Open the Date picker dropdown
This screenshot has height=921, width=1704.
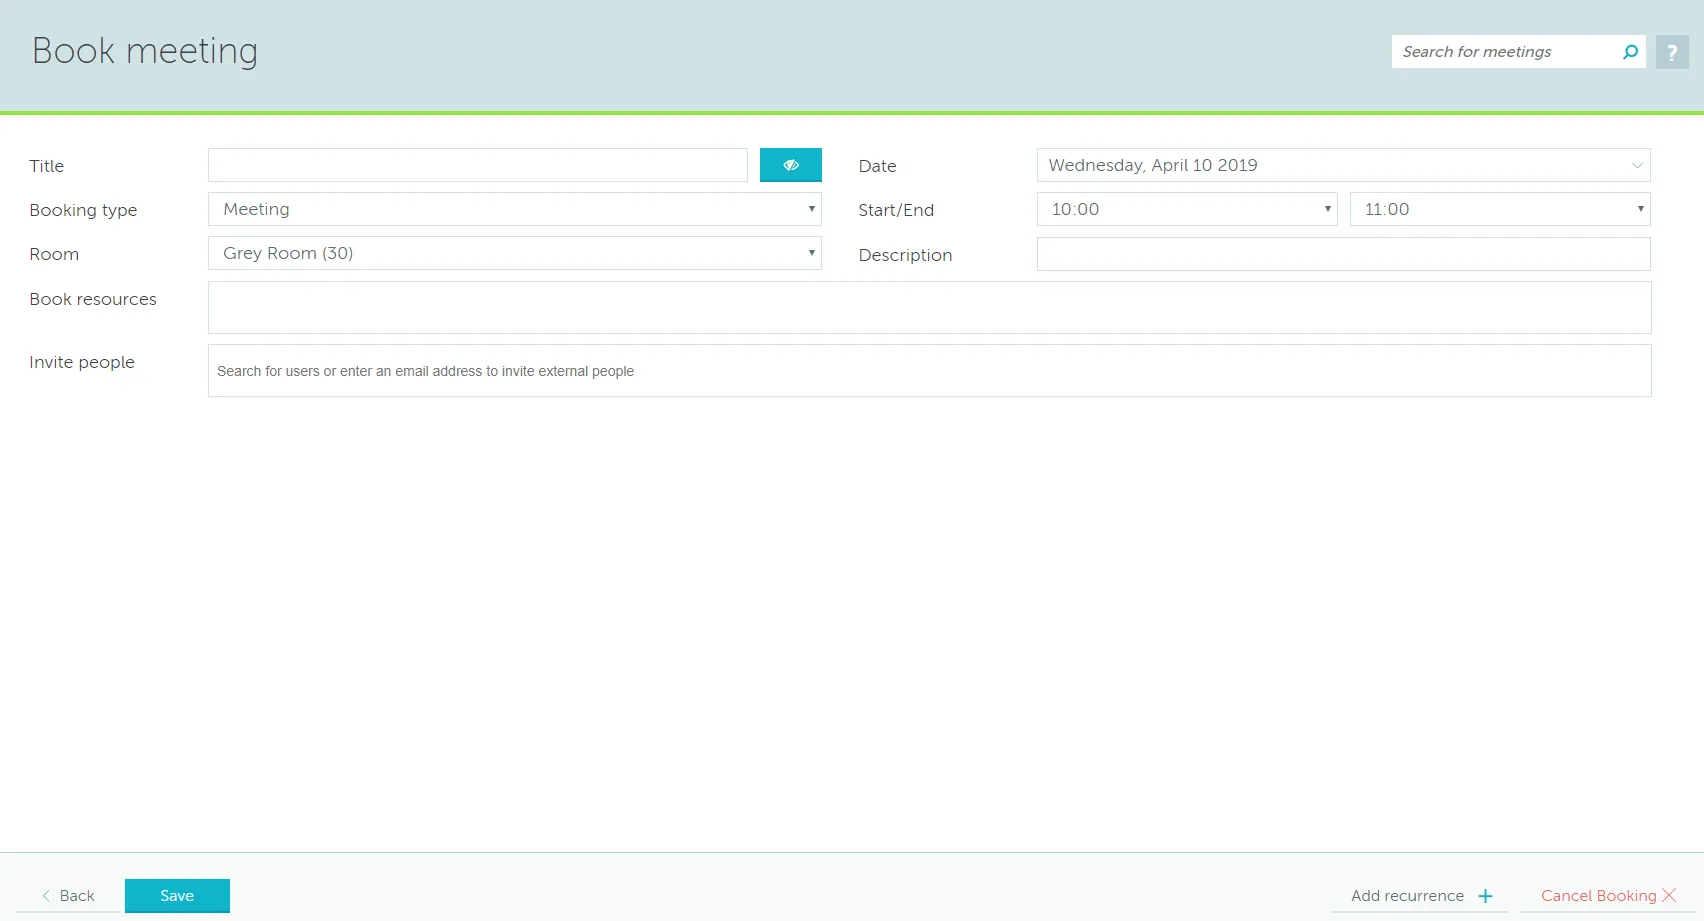(x=1342, y=165)
